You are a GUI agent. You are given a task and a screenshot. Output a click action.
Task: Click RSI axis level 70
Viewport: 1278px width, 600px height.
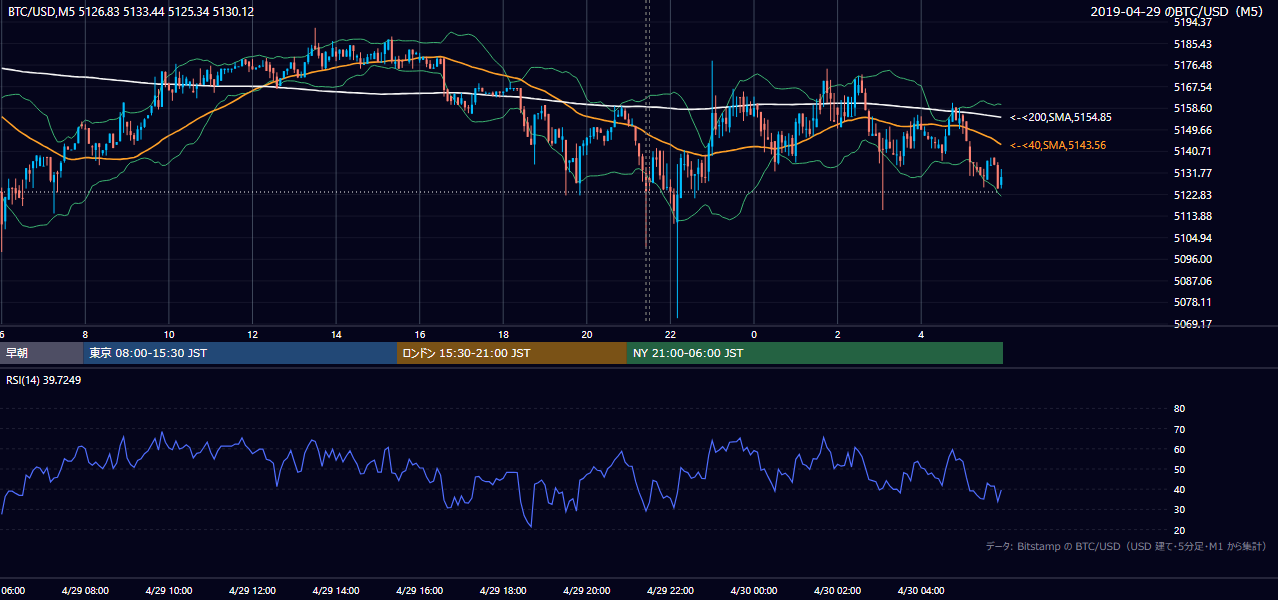[x=1179, y=429]
